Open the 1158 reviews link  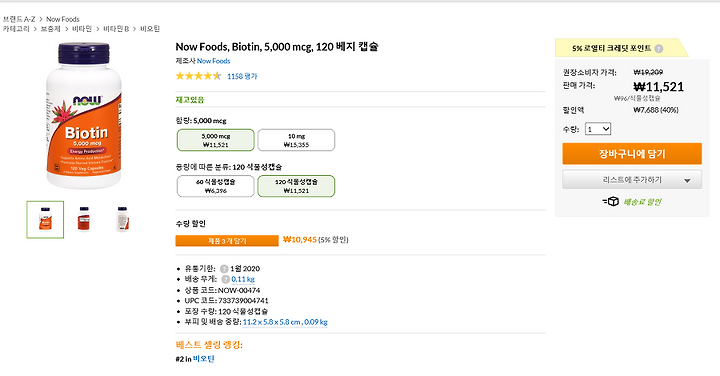242,77
